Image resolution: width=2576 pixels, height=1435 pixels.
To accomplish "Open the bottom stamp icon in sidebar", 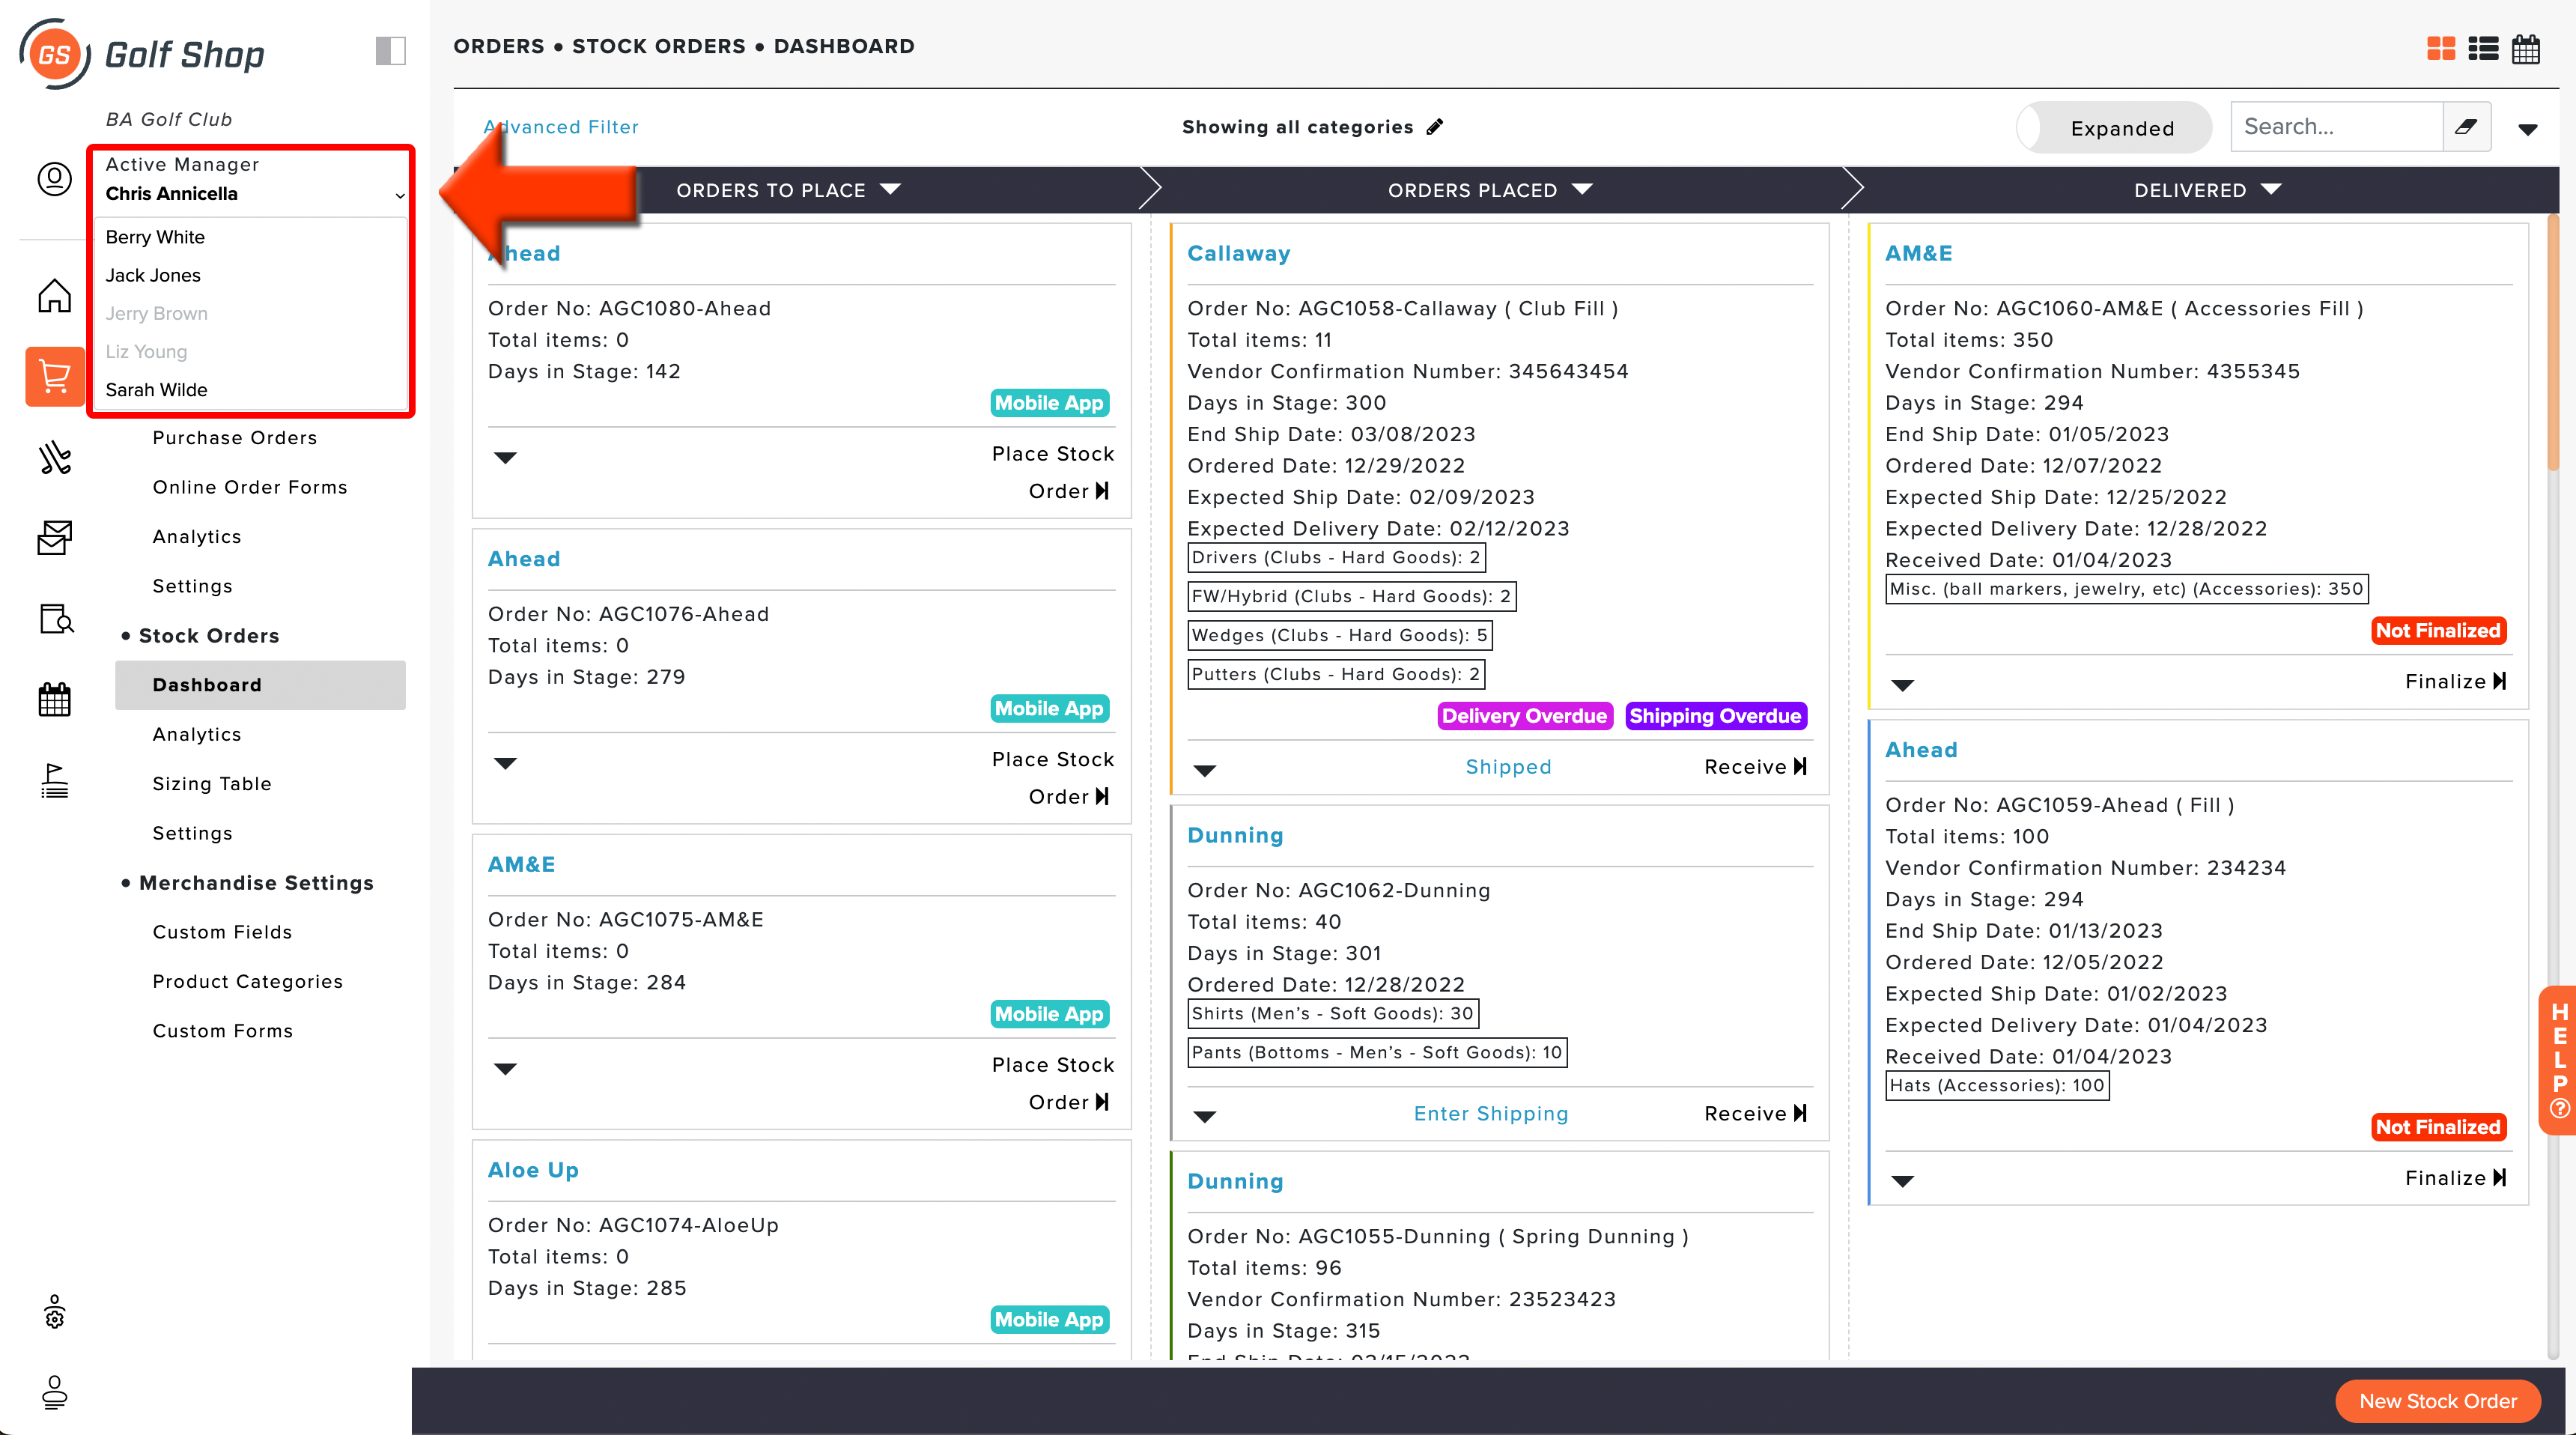I will coord(54,1392).
